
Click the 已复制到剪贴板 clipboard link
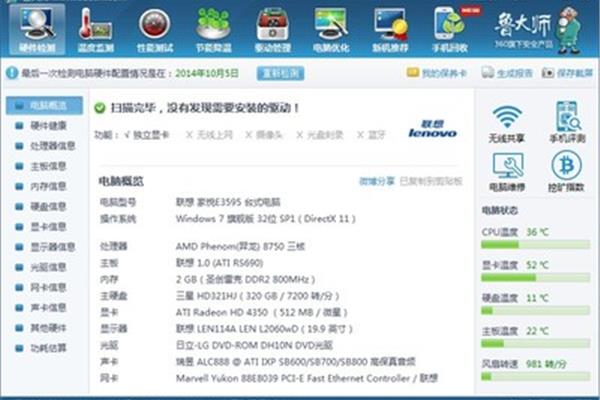431,181
